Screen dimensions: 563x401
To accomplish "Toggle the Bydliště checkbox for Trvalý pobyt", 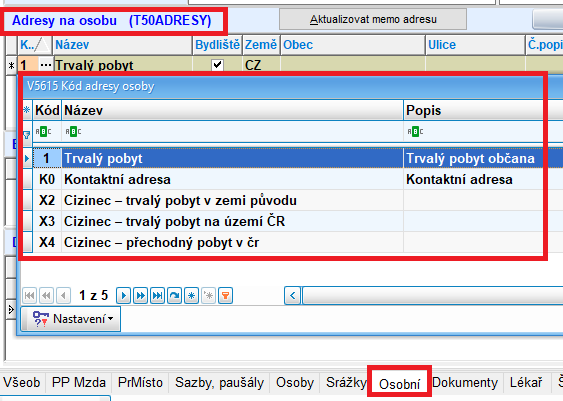I will point(217,65).
